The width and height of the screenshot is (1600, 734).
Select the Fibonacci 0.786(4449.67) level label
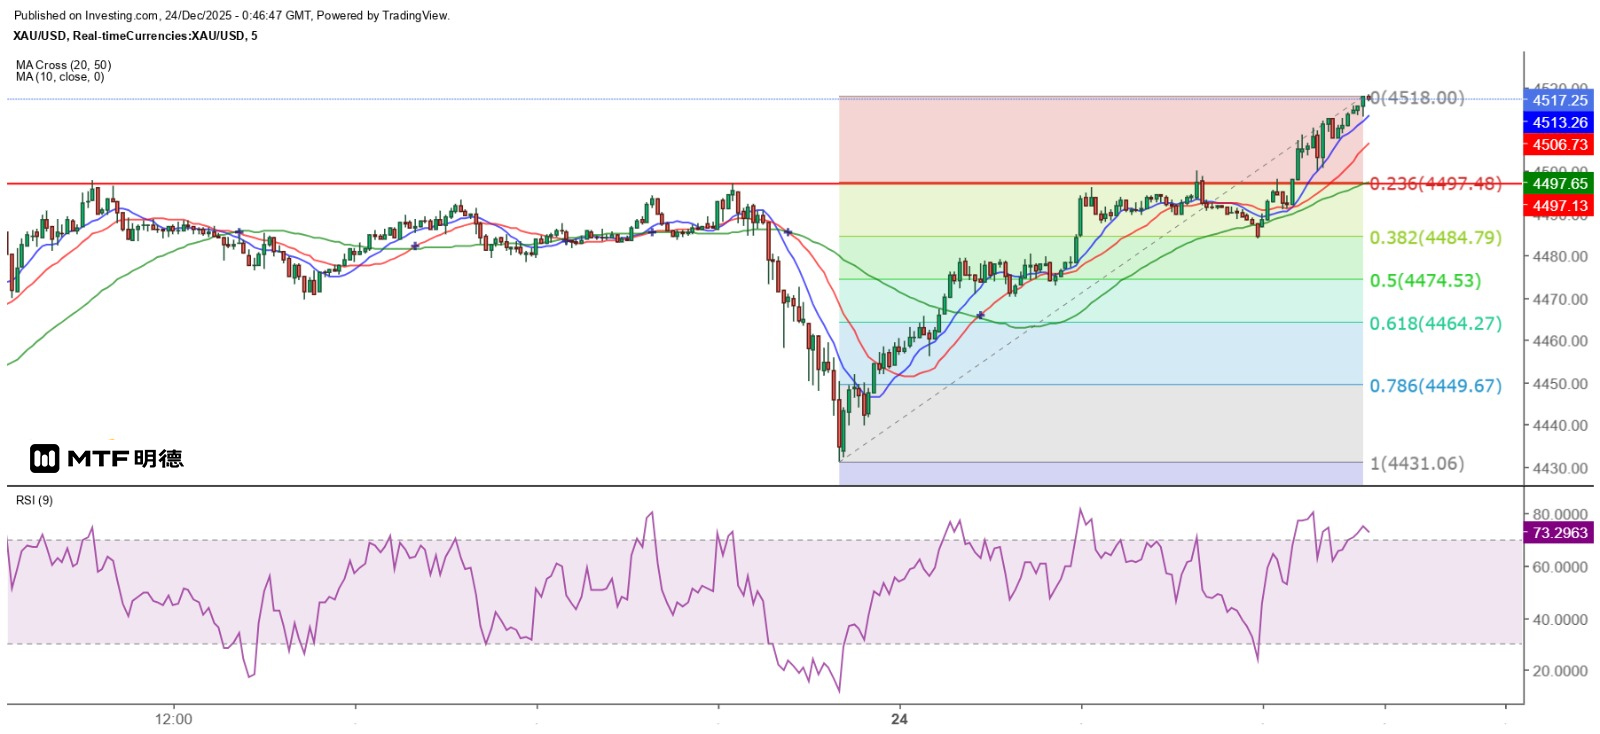(1435, 386)
